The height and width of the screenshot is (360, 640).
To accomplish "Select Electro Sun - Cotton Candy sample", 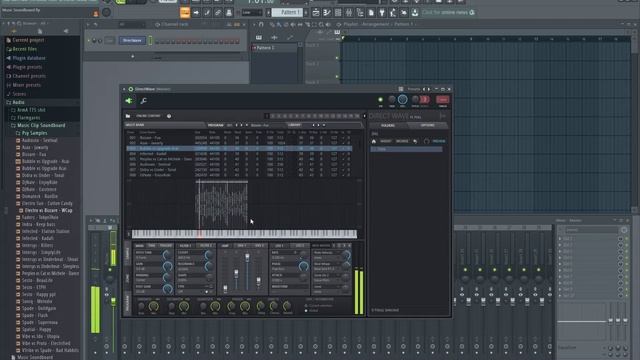I will coord(47,203).
